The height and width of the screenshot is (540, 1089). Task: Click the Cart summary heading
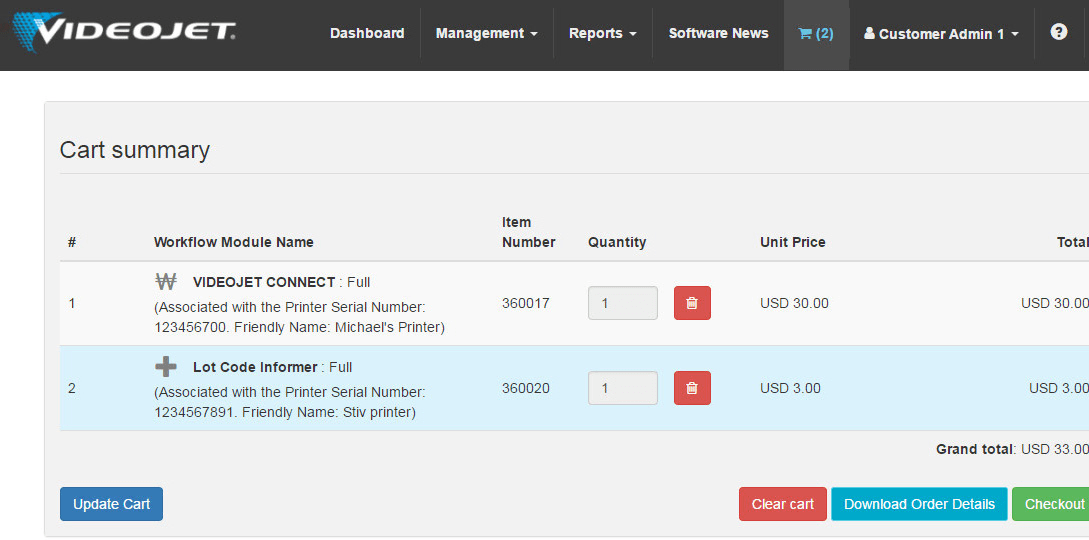[135, 150]
